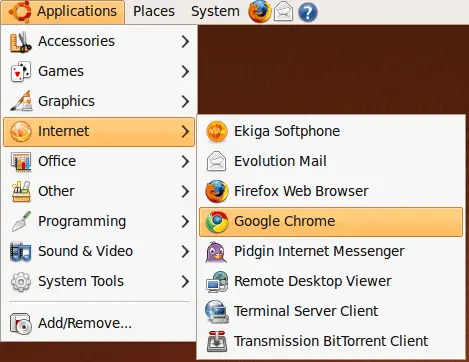Select Ekiga Softphone entry
The image size is (469, 362).
point(331,131)
